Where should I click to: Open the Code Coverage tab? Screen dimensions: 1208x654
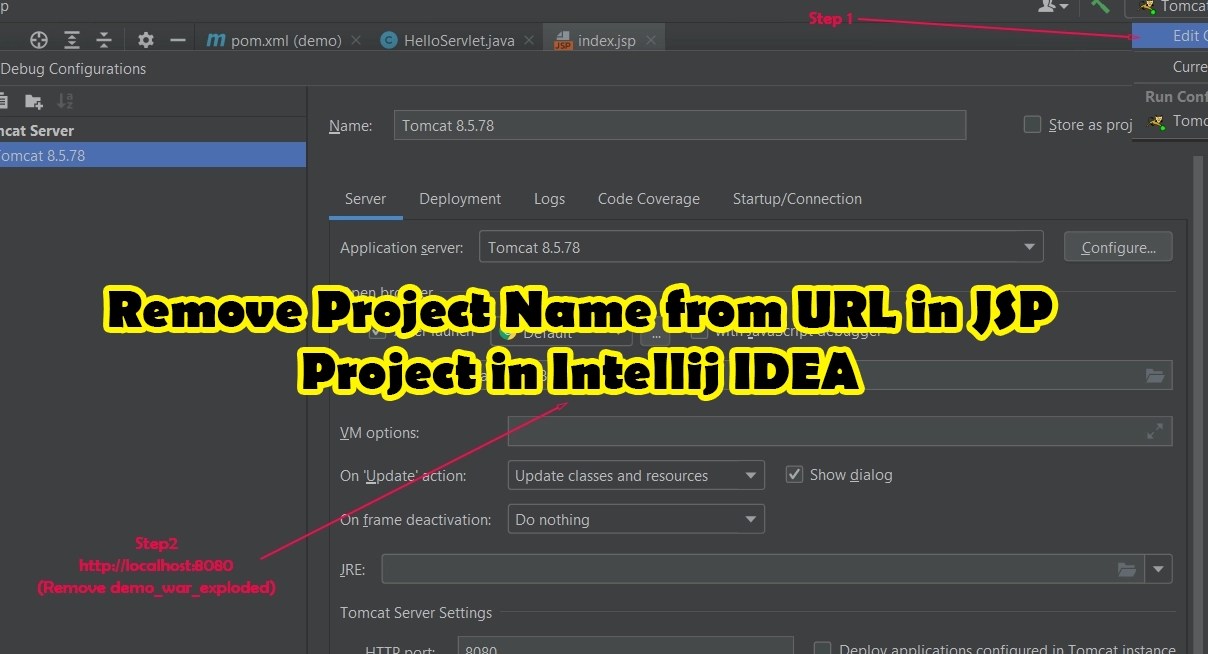tap(648, 198)
